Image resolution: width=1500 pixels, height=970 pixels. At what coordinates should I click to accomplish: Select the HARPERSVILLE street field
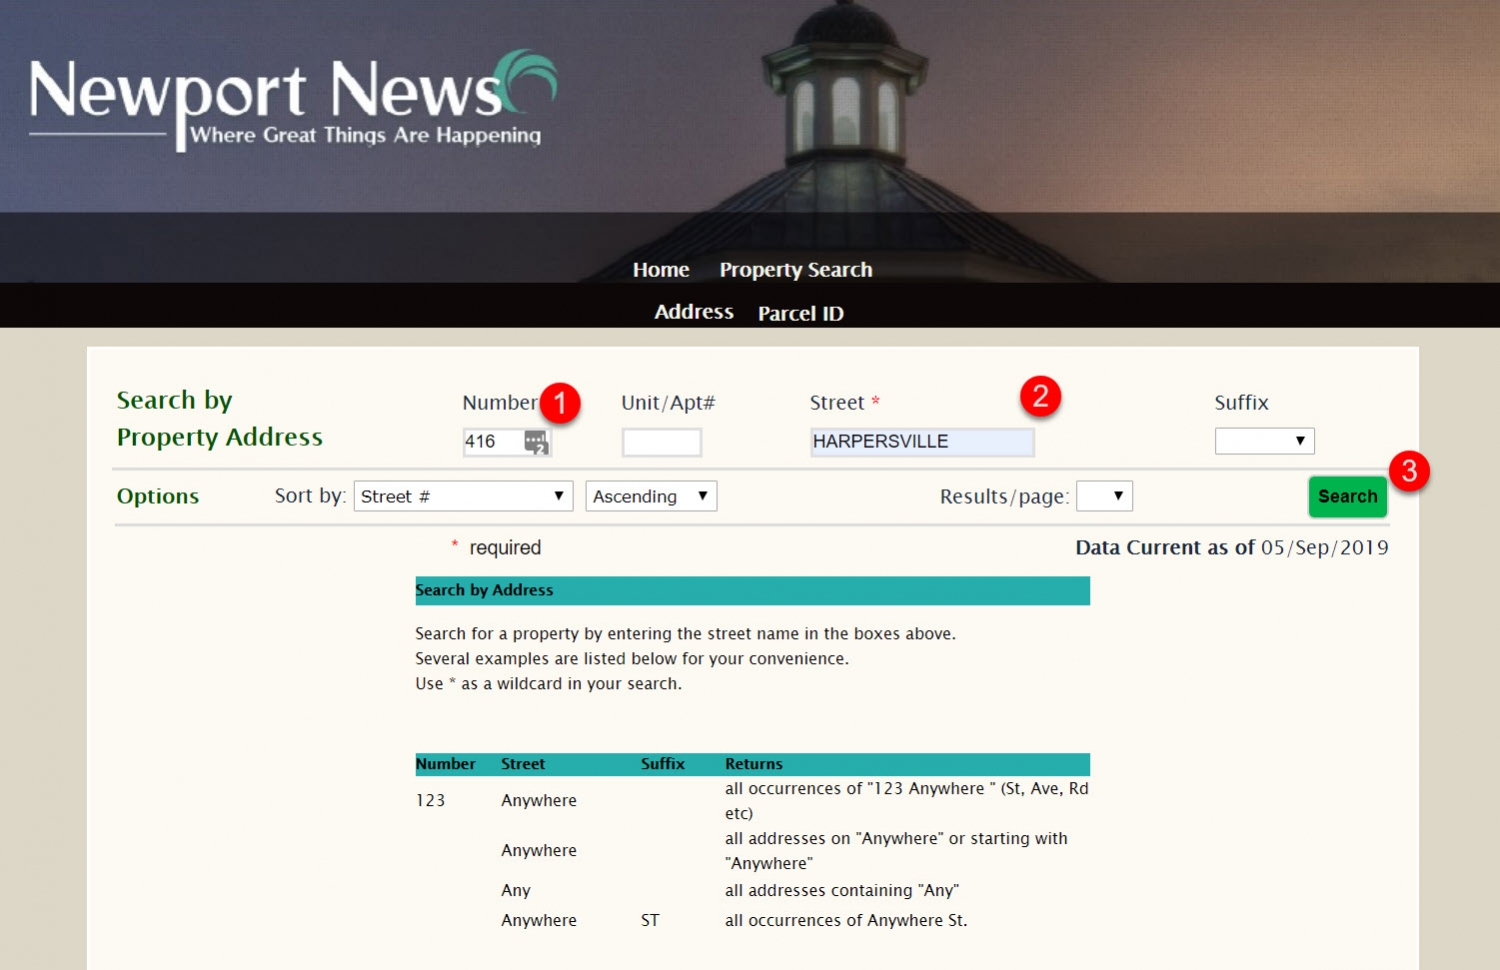920,440
